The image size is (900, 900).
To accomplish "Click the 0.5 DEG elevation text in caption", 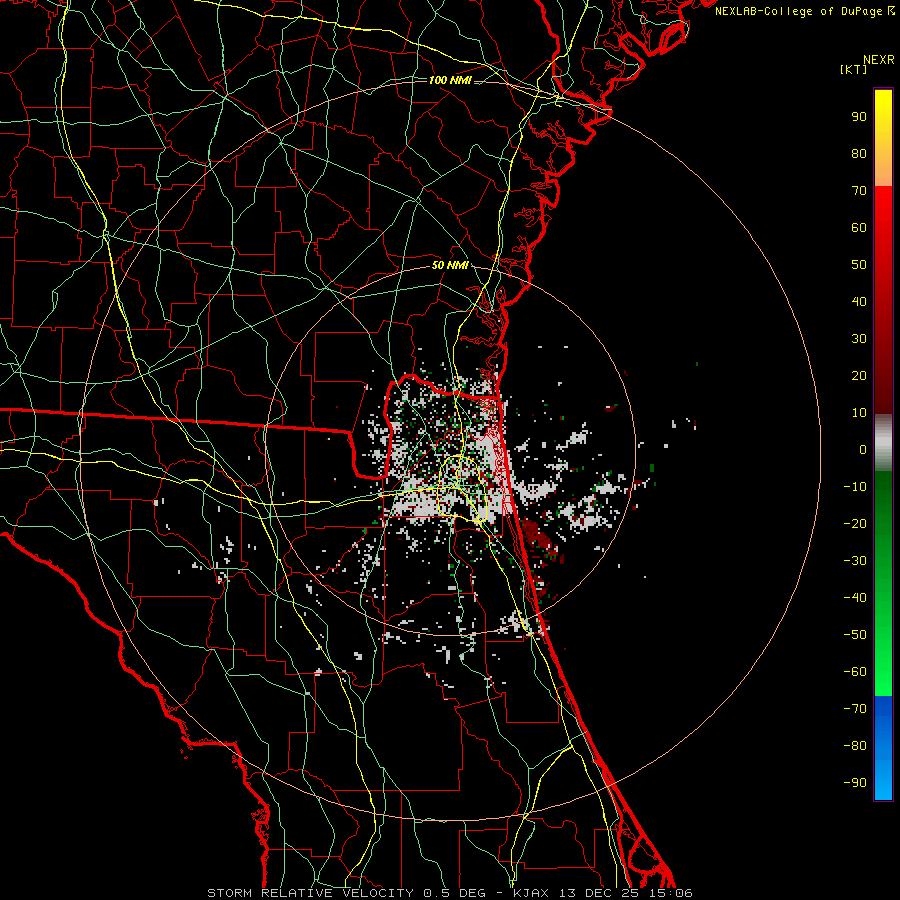I will (x=455, y=893).
